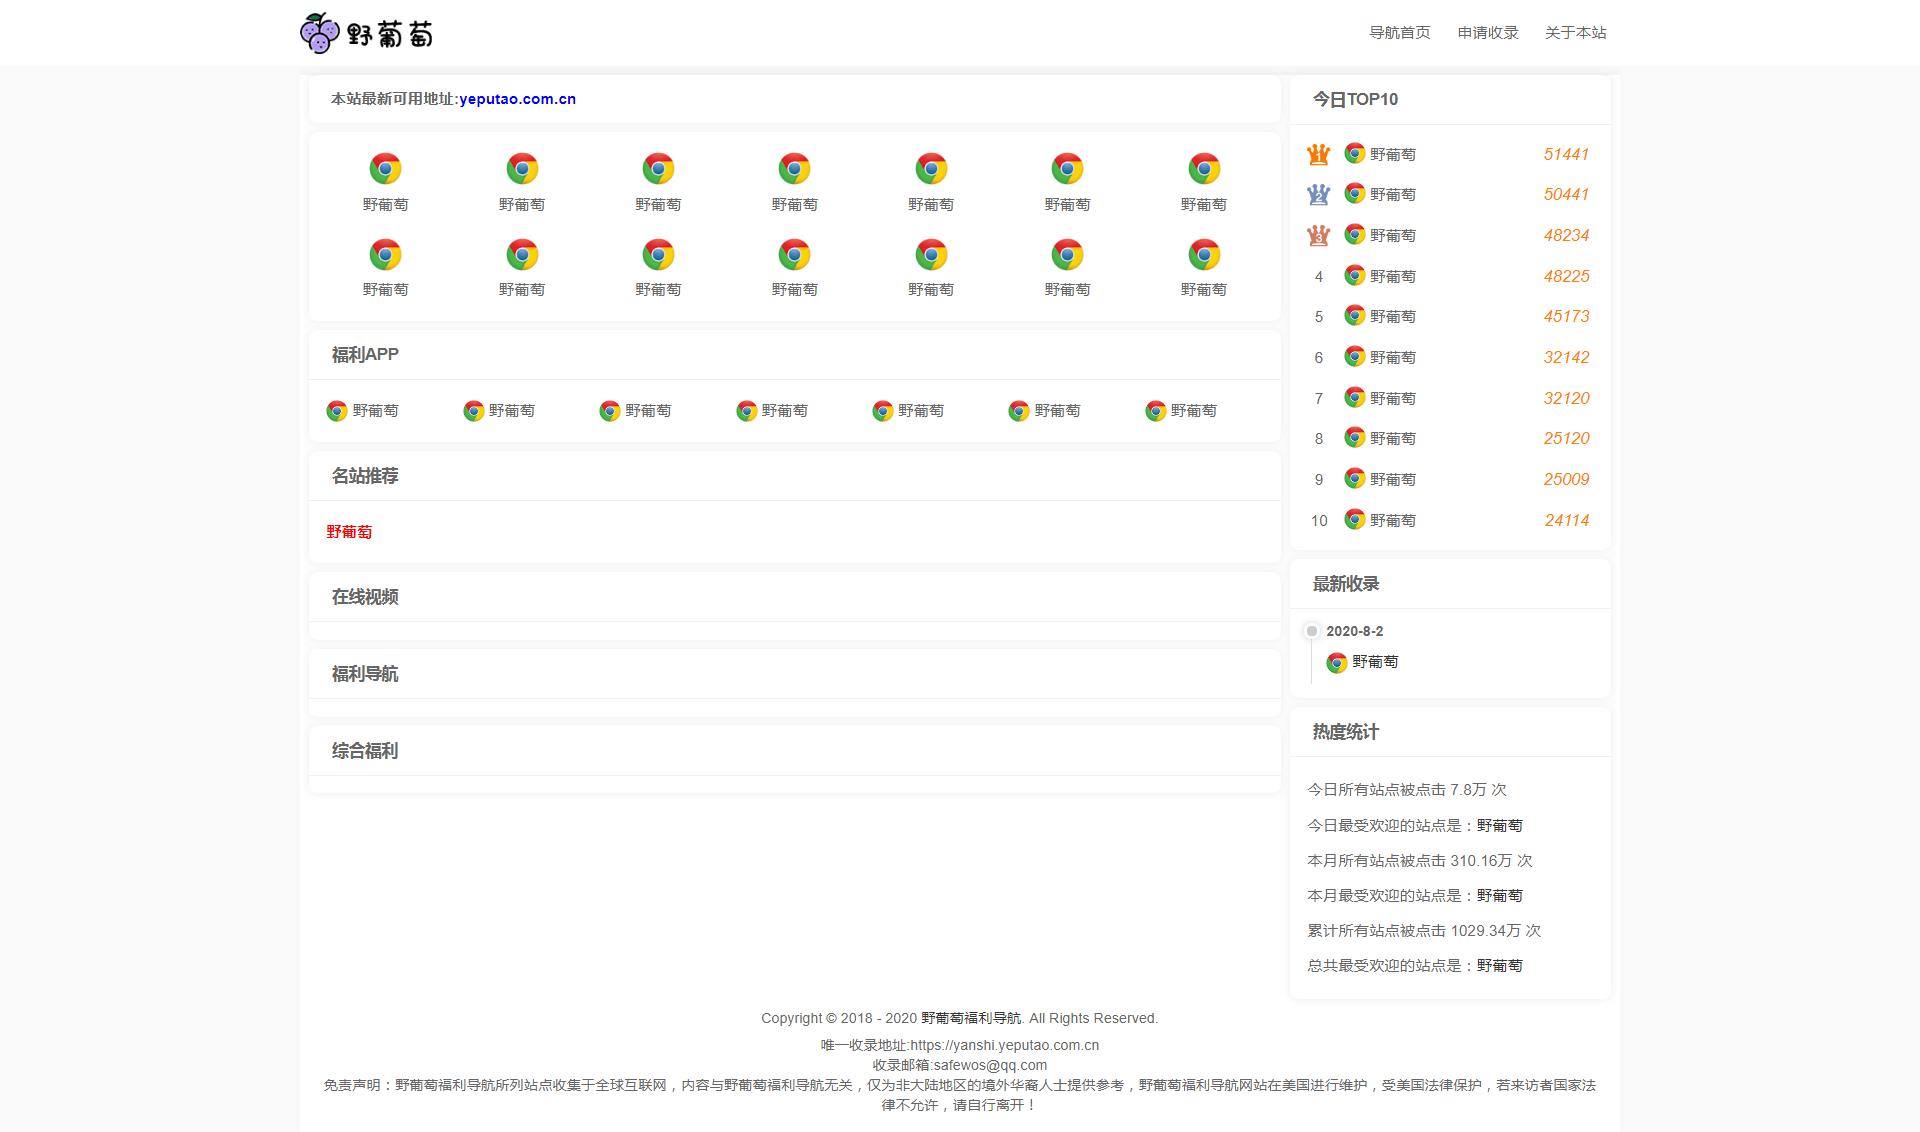Open the rank 5 site icon with 45173
The width and height of the screenshot is (1920, 1132).
[1355, 315]
